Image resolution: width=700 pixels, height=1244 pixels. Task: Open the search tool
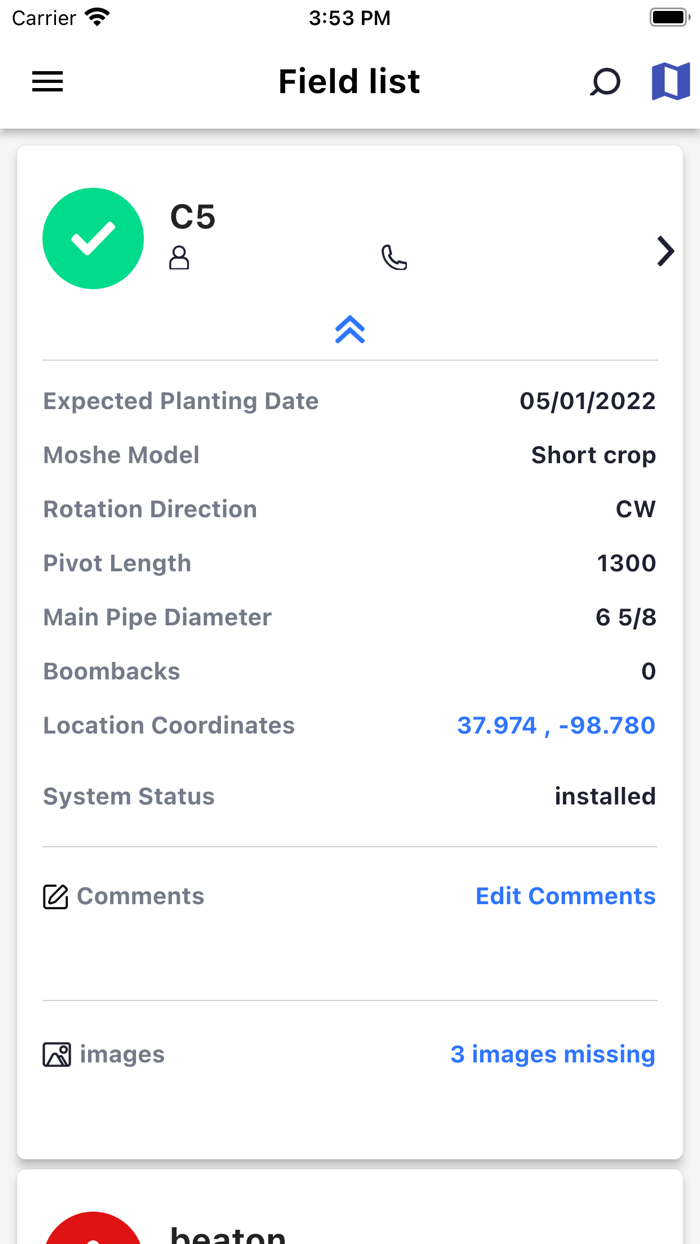[x=605, y=82]
